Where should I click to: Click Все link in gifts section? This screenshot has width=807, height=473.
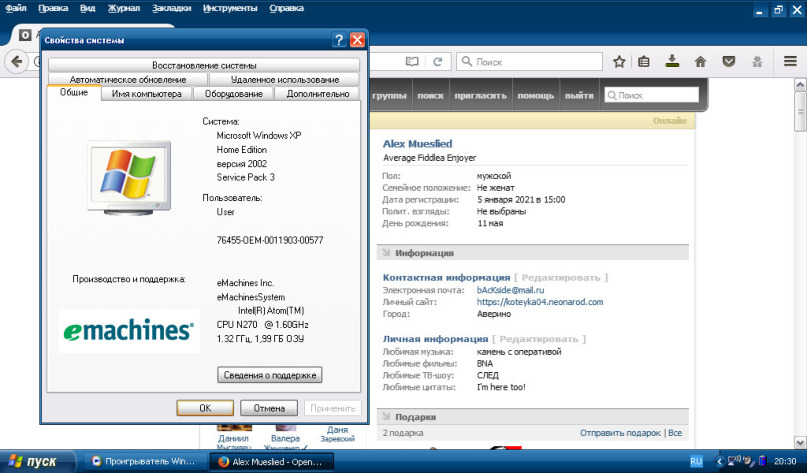pos(675,433)
